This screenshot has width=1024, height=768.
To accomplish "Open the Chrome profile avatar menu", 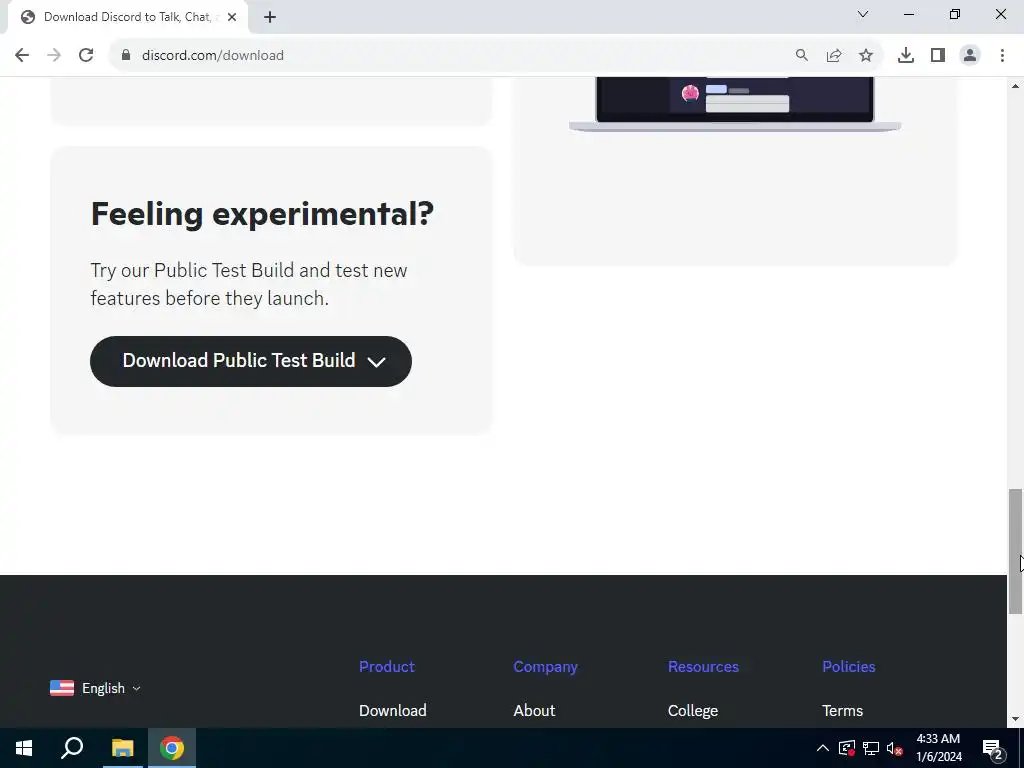I will pyautogui.click(x=970, y=56).
